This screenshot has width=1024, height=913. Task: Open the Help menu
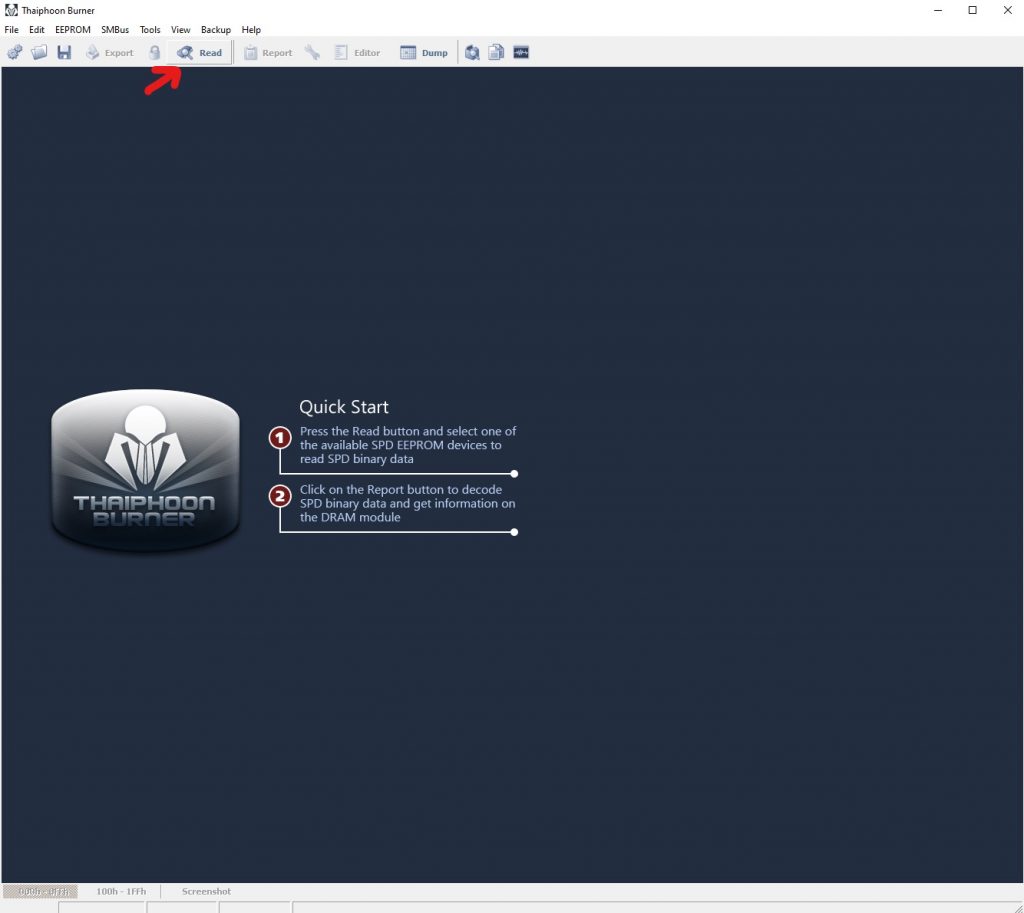click(x=251, y=29)
